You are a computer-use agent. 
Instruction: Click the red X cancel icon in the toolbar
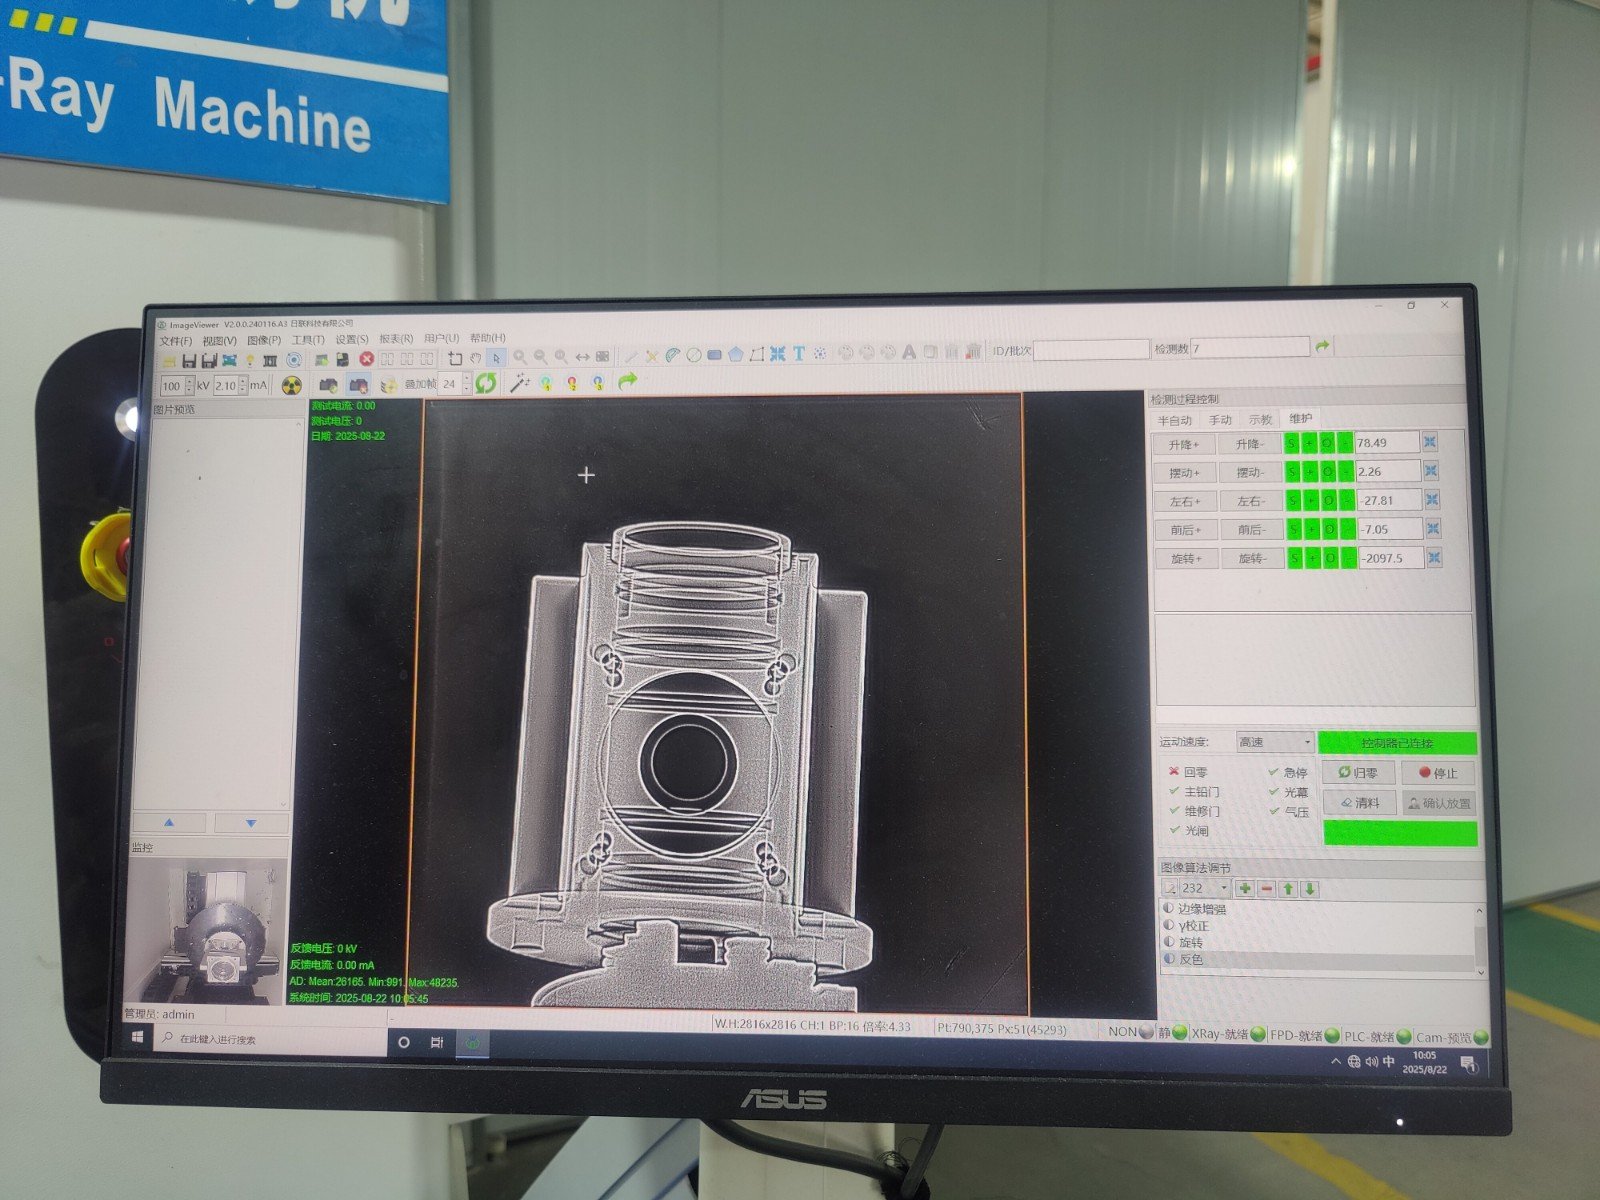[367, 358]
